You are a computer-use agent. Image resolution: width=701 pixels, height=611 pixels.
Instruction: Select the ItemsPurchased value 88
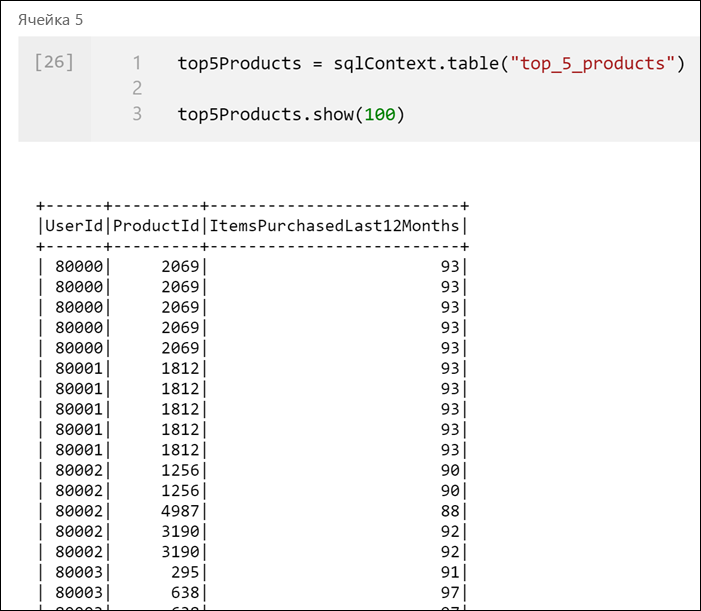450,511
